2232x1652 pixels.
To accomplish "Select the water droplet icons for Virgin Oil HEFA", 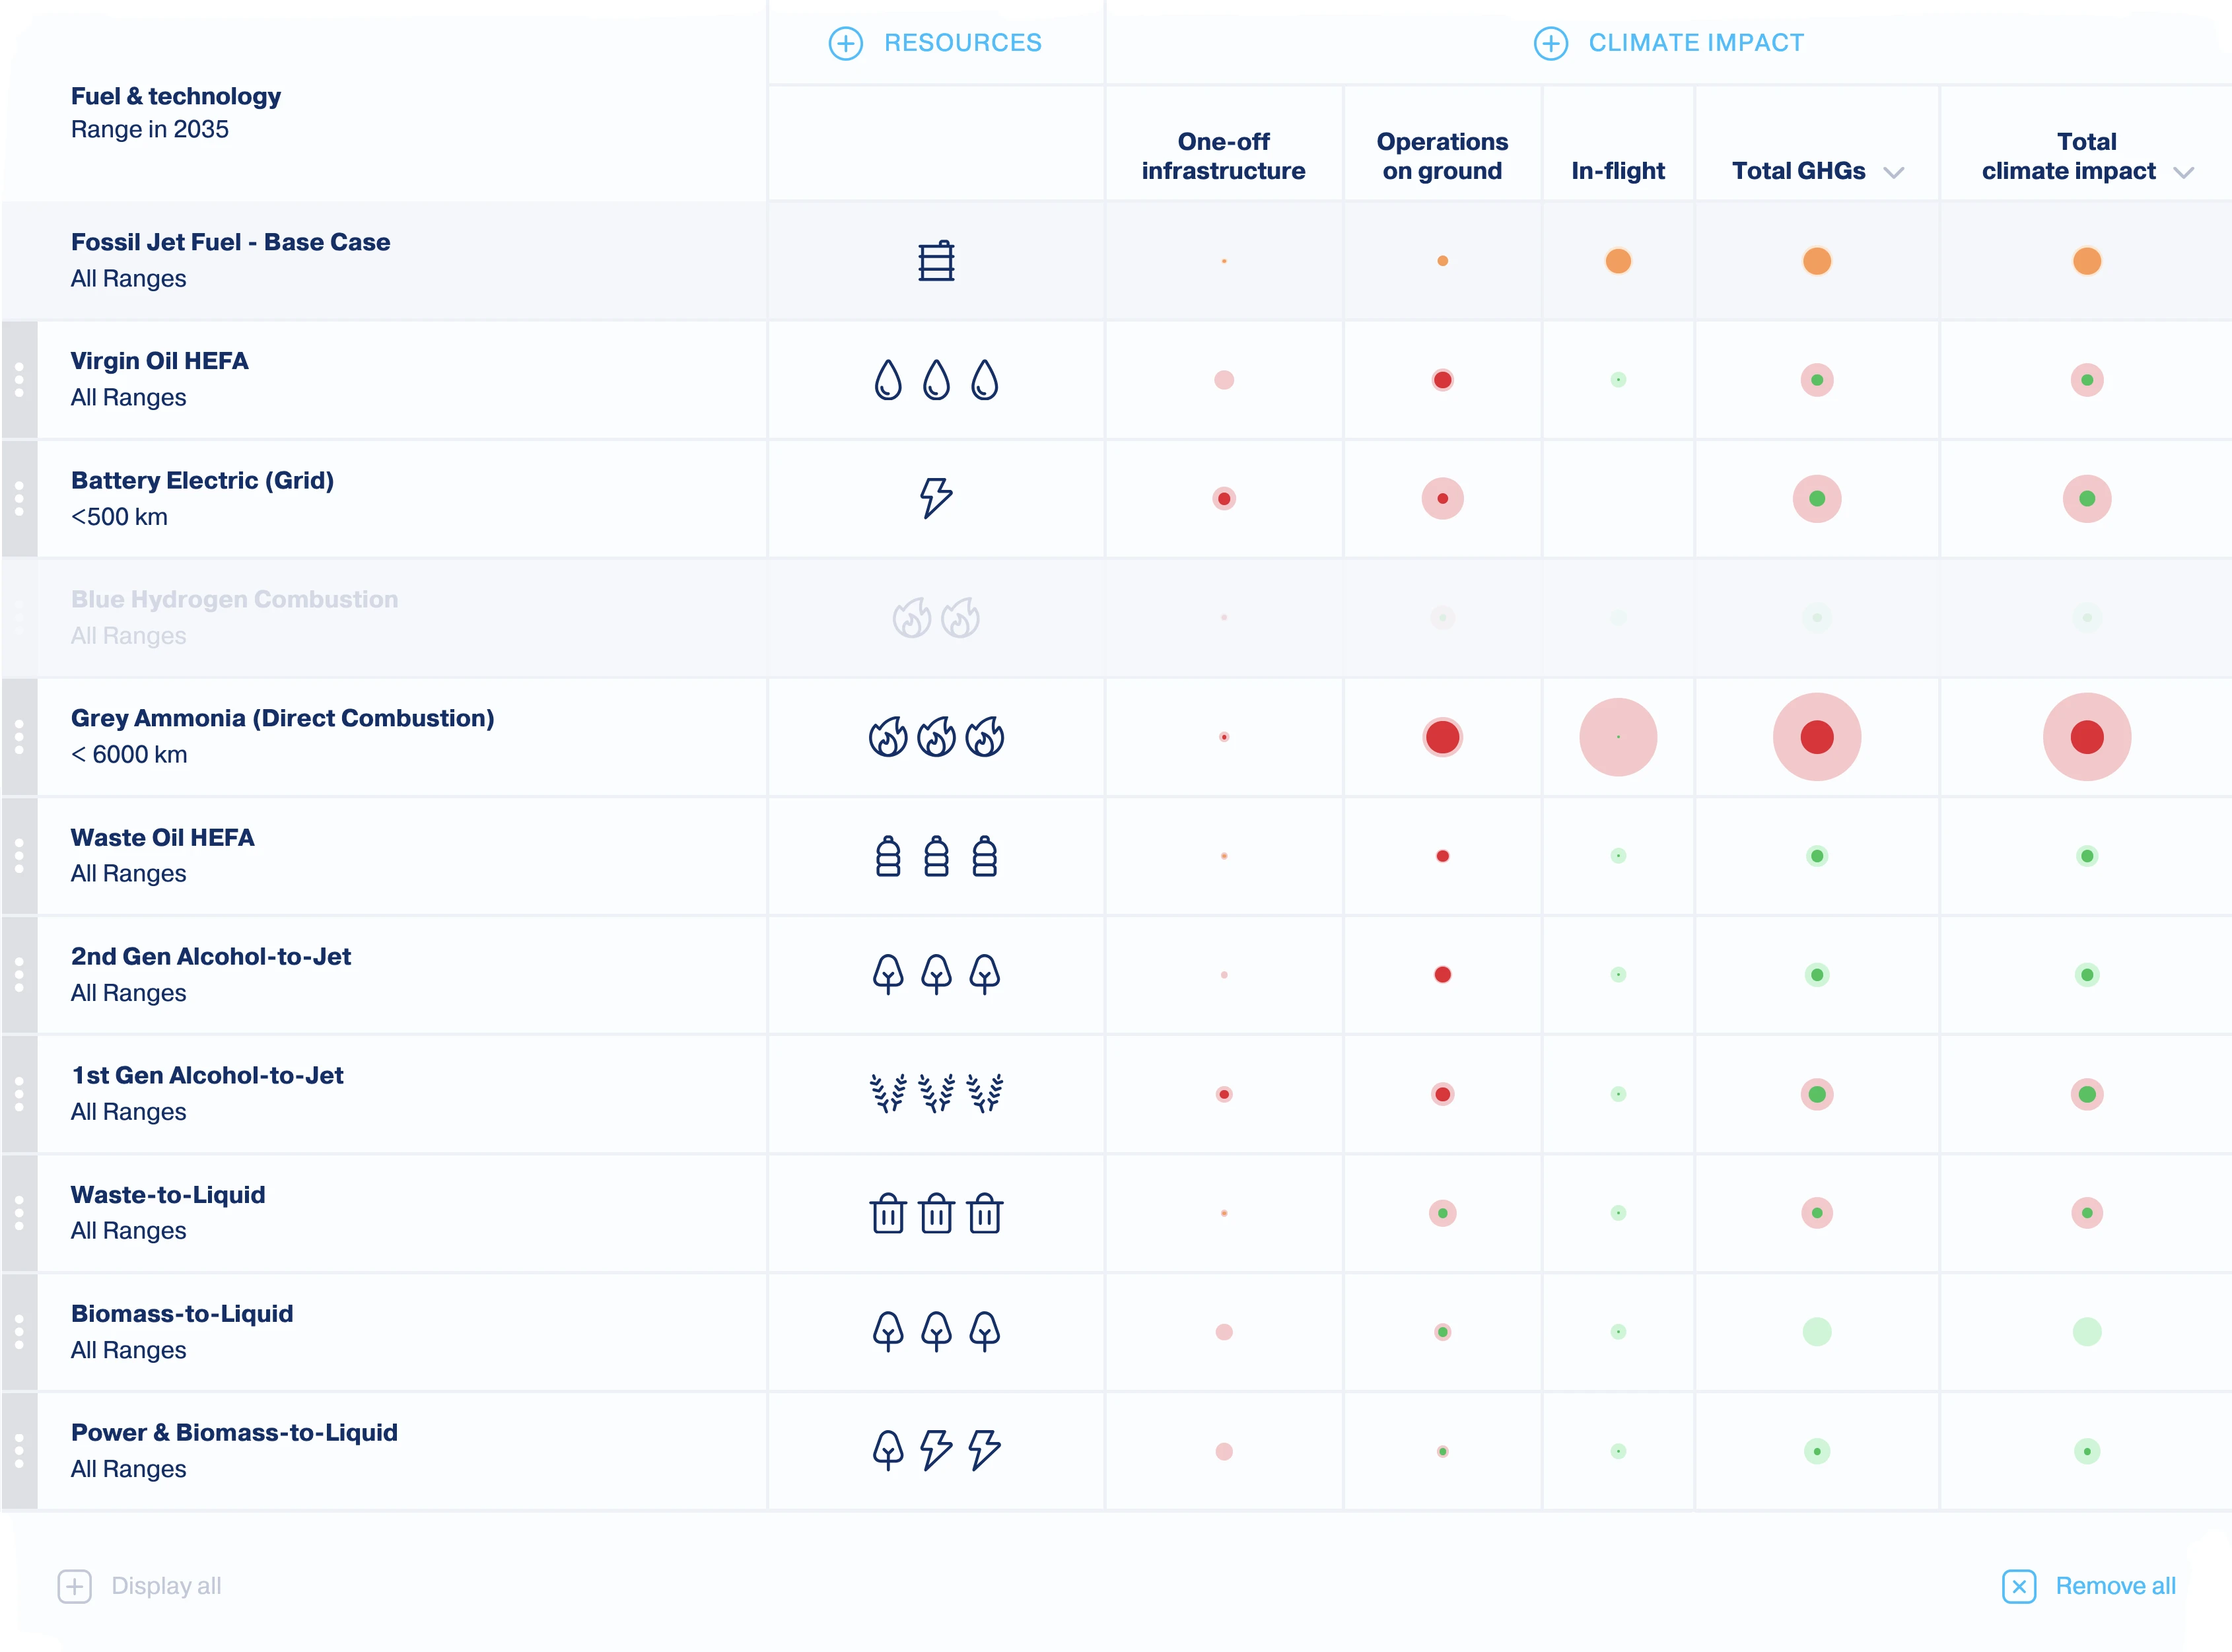I will [x=936, y=379].
